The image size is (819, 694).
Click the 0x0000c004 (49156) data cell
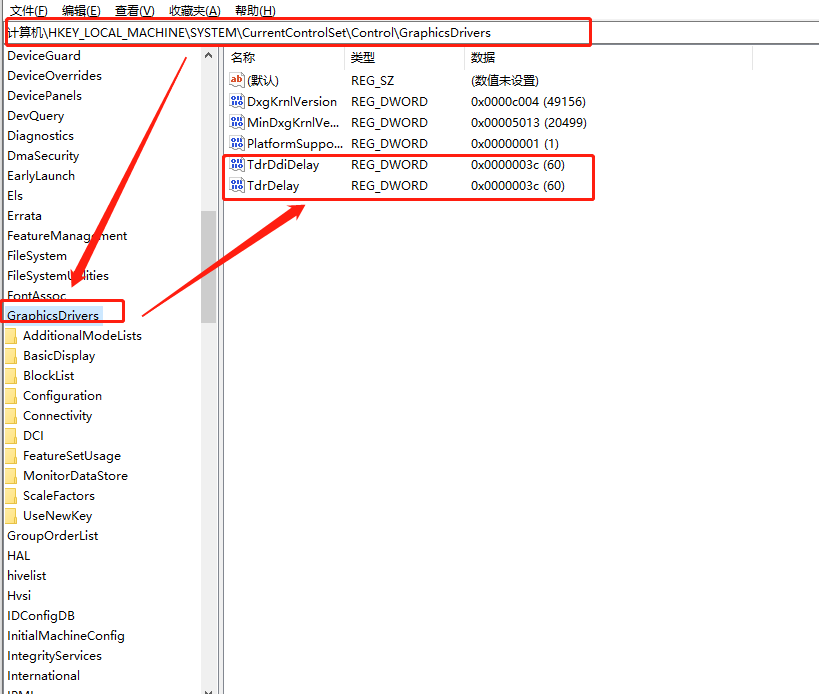click(x=528, y=101)
